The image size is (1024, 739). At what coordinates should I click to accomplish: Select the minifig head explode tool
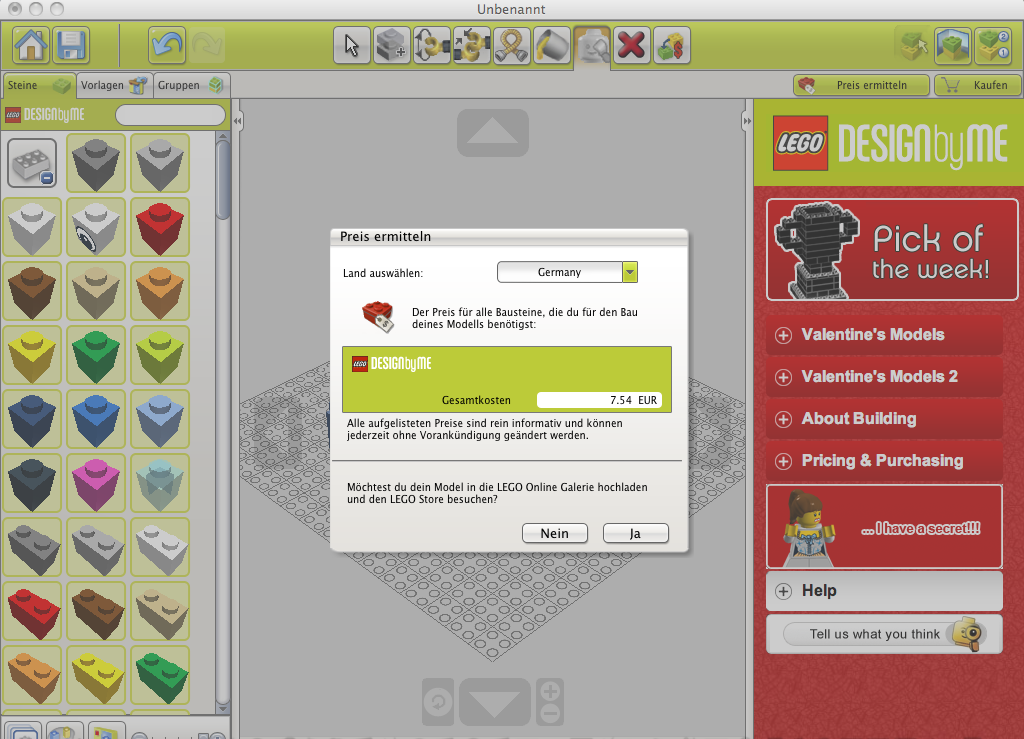(592, 45)
